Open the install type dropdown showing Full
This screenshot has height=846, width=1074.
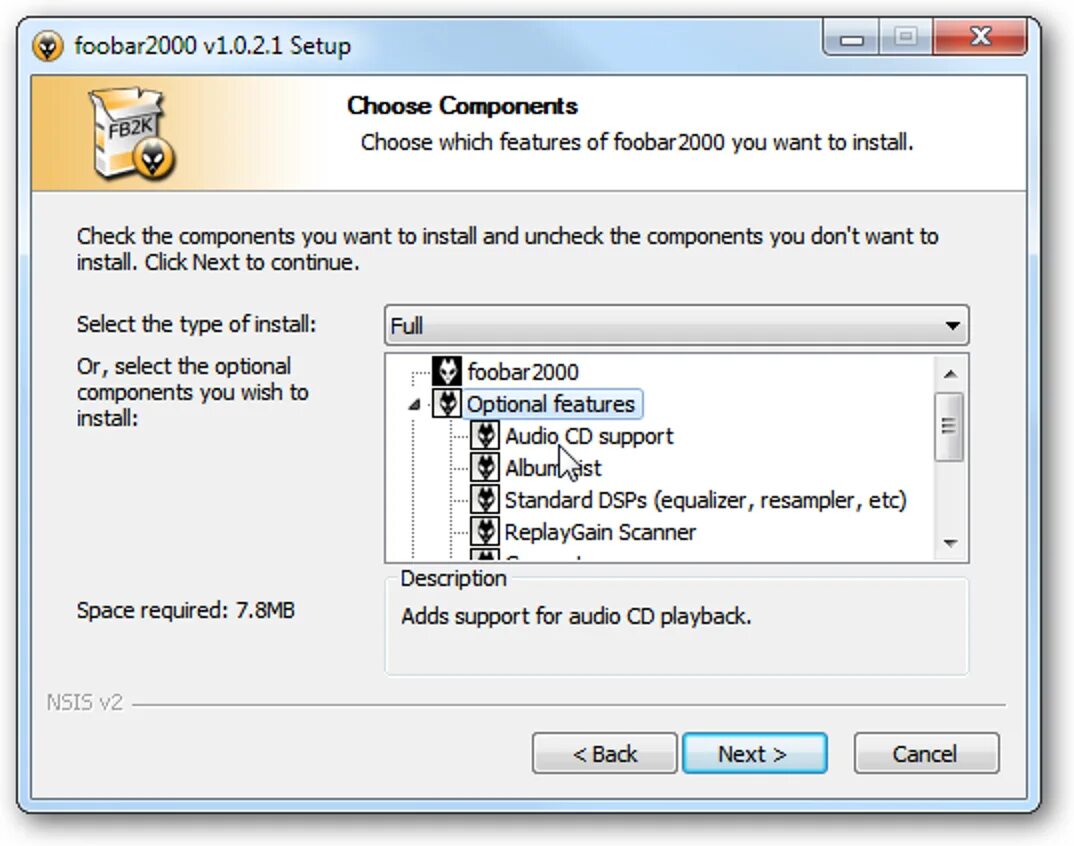pos(677,325)
